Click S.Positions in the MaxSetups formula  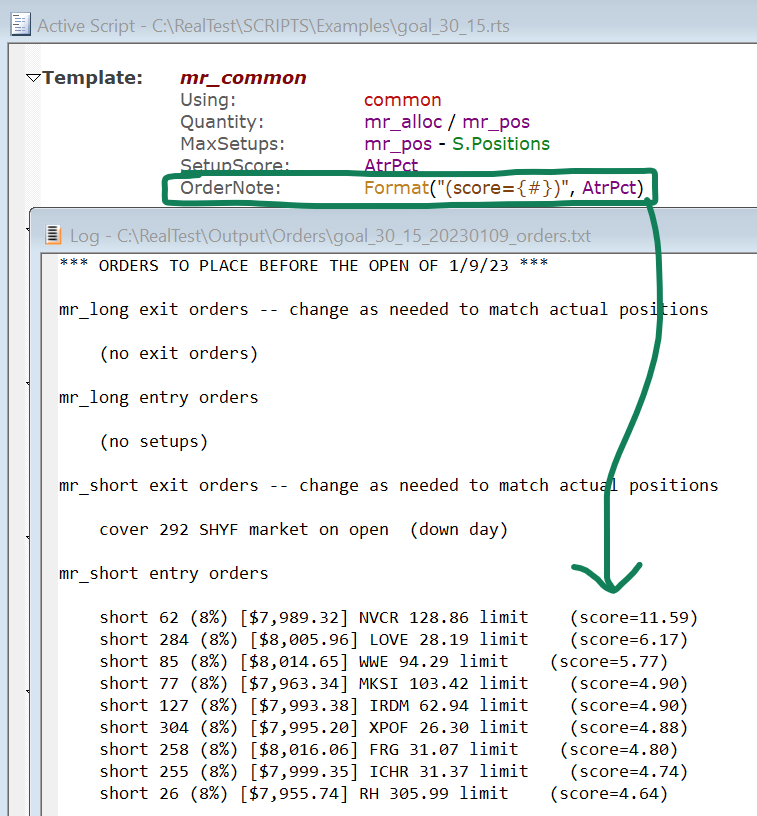tap(500, 144)
